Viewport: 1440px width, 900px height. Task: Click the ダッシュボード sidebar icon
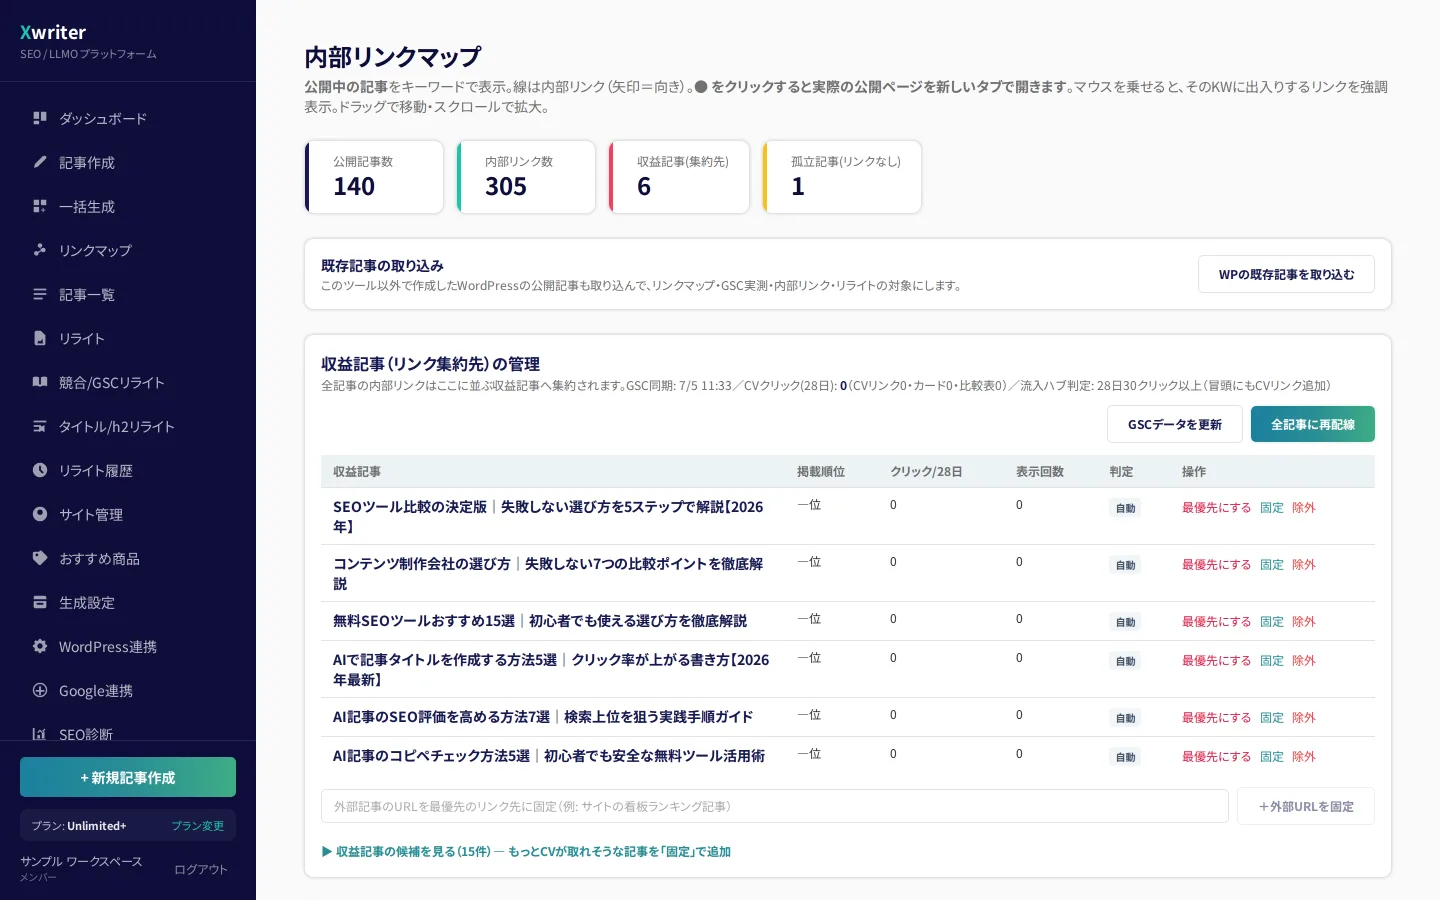[40, 118]
